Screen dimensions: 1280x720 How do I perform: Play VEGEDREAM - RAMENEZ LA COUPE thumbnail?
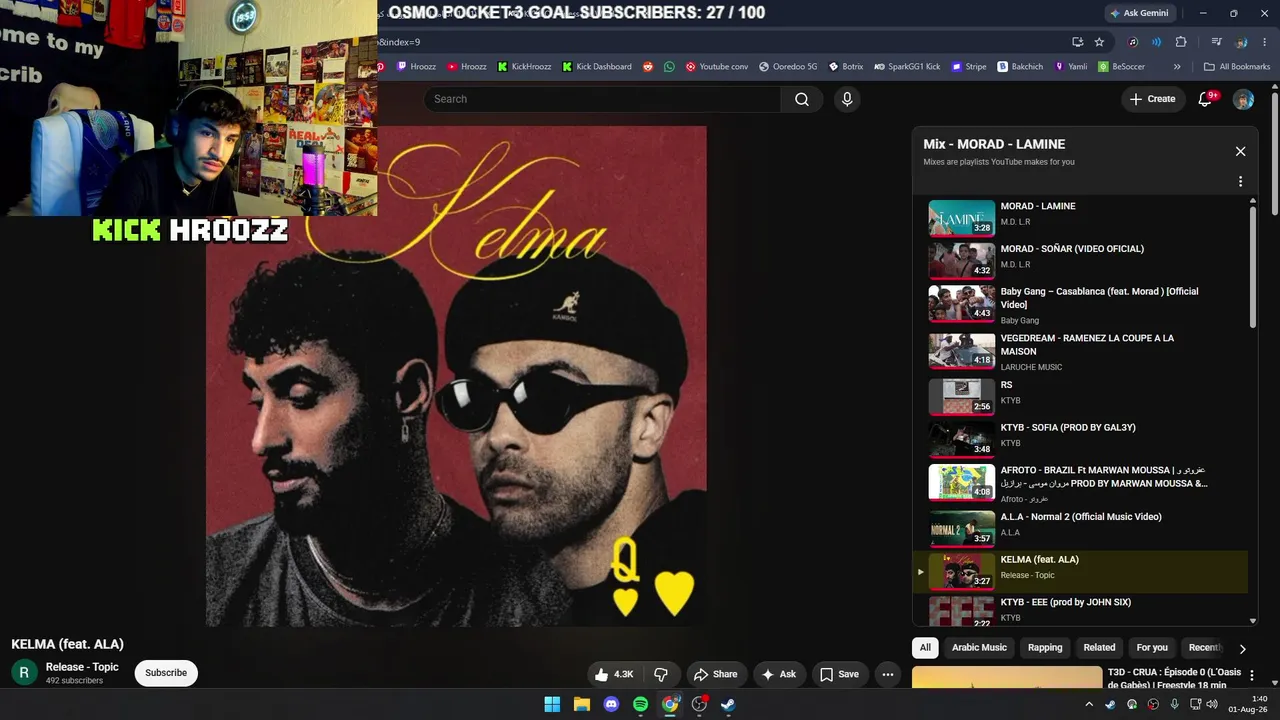tap(962, 351)
